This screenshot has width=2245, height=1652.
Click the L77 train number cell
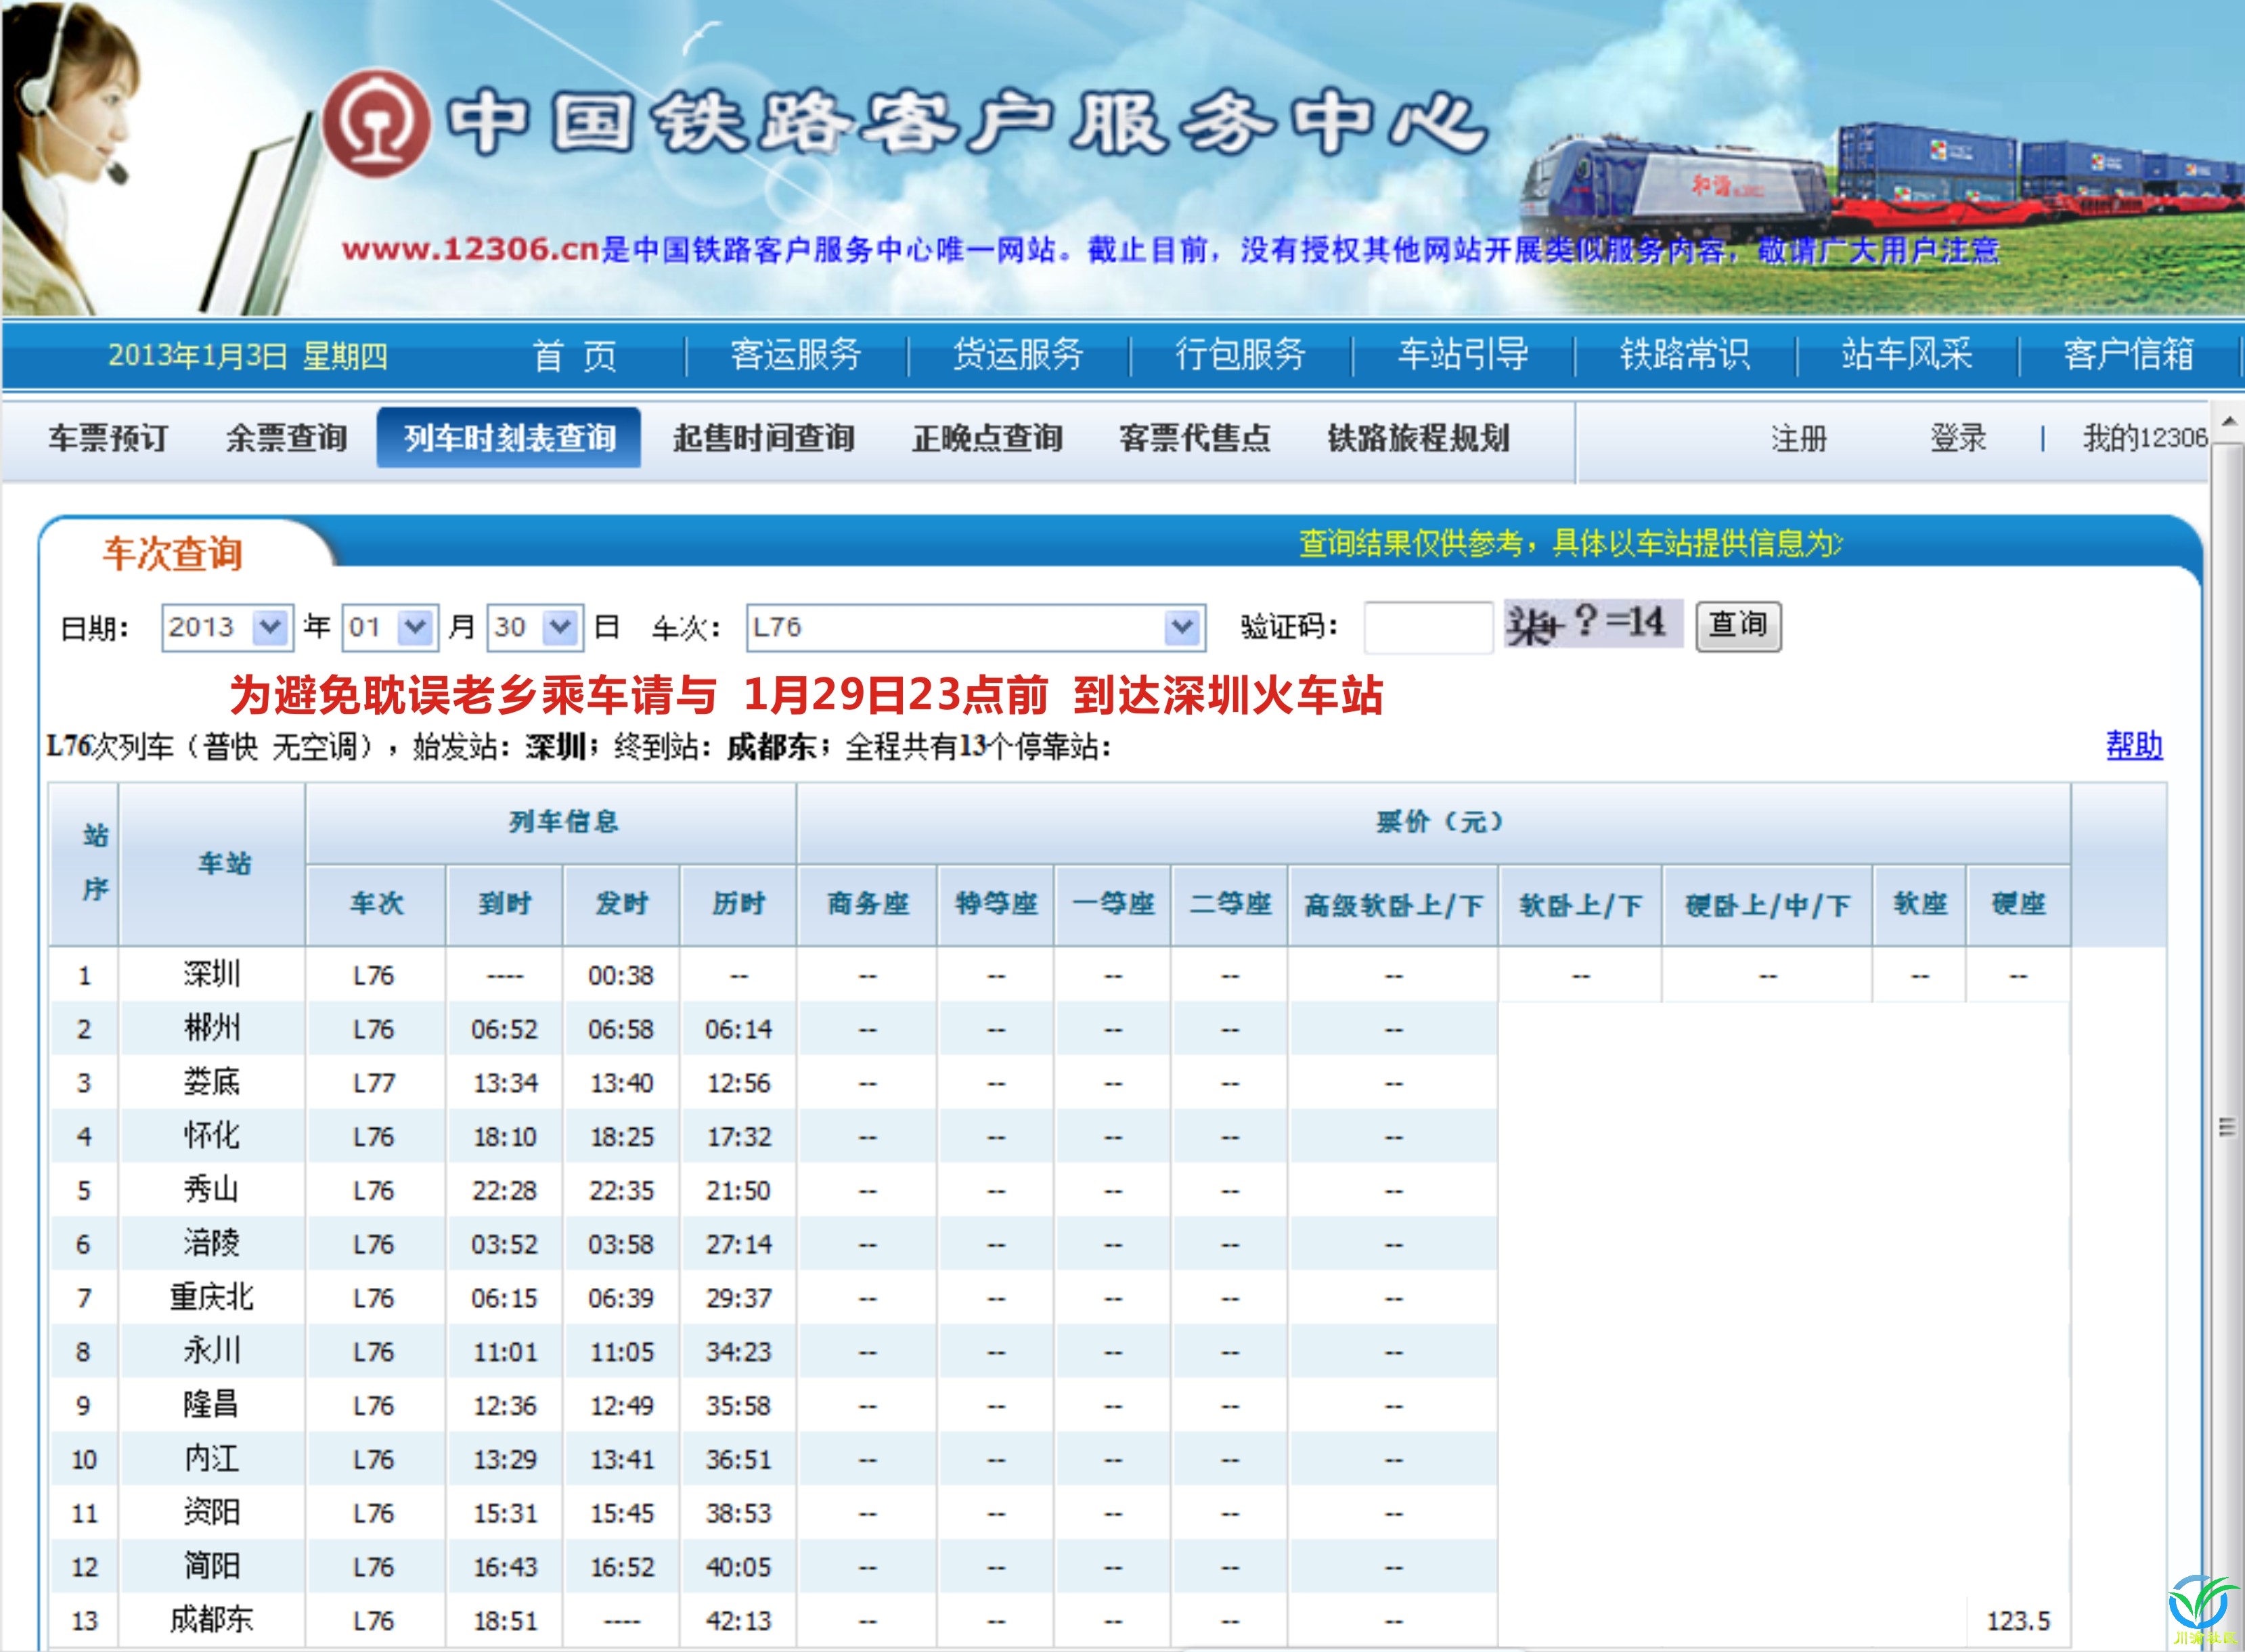[x=374, y=1083]
